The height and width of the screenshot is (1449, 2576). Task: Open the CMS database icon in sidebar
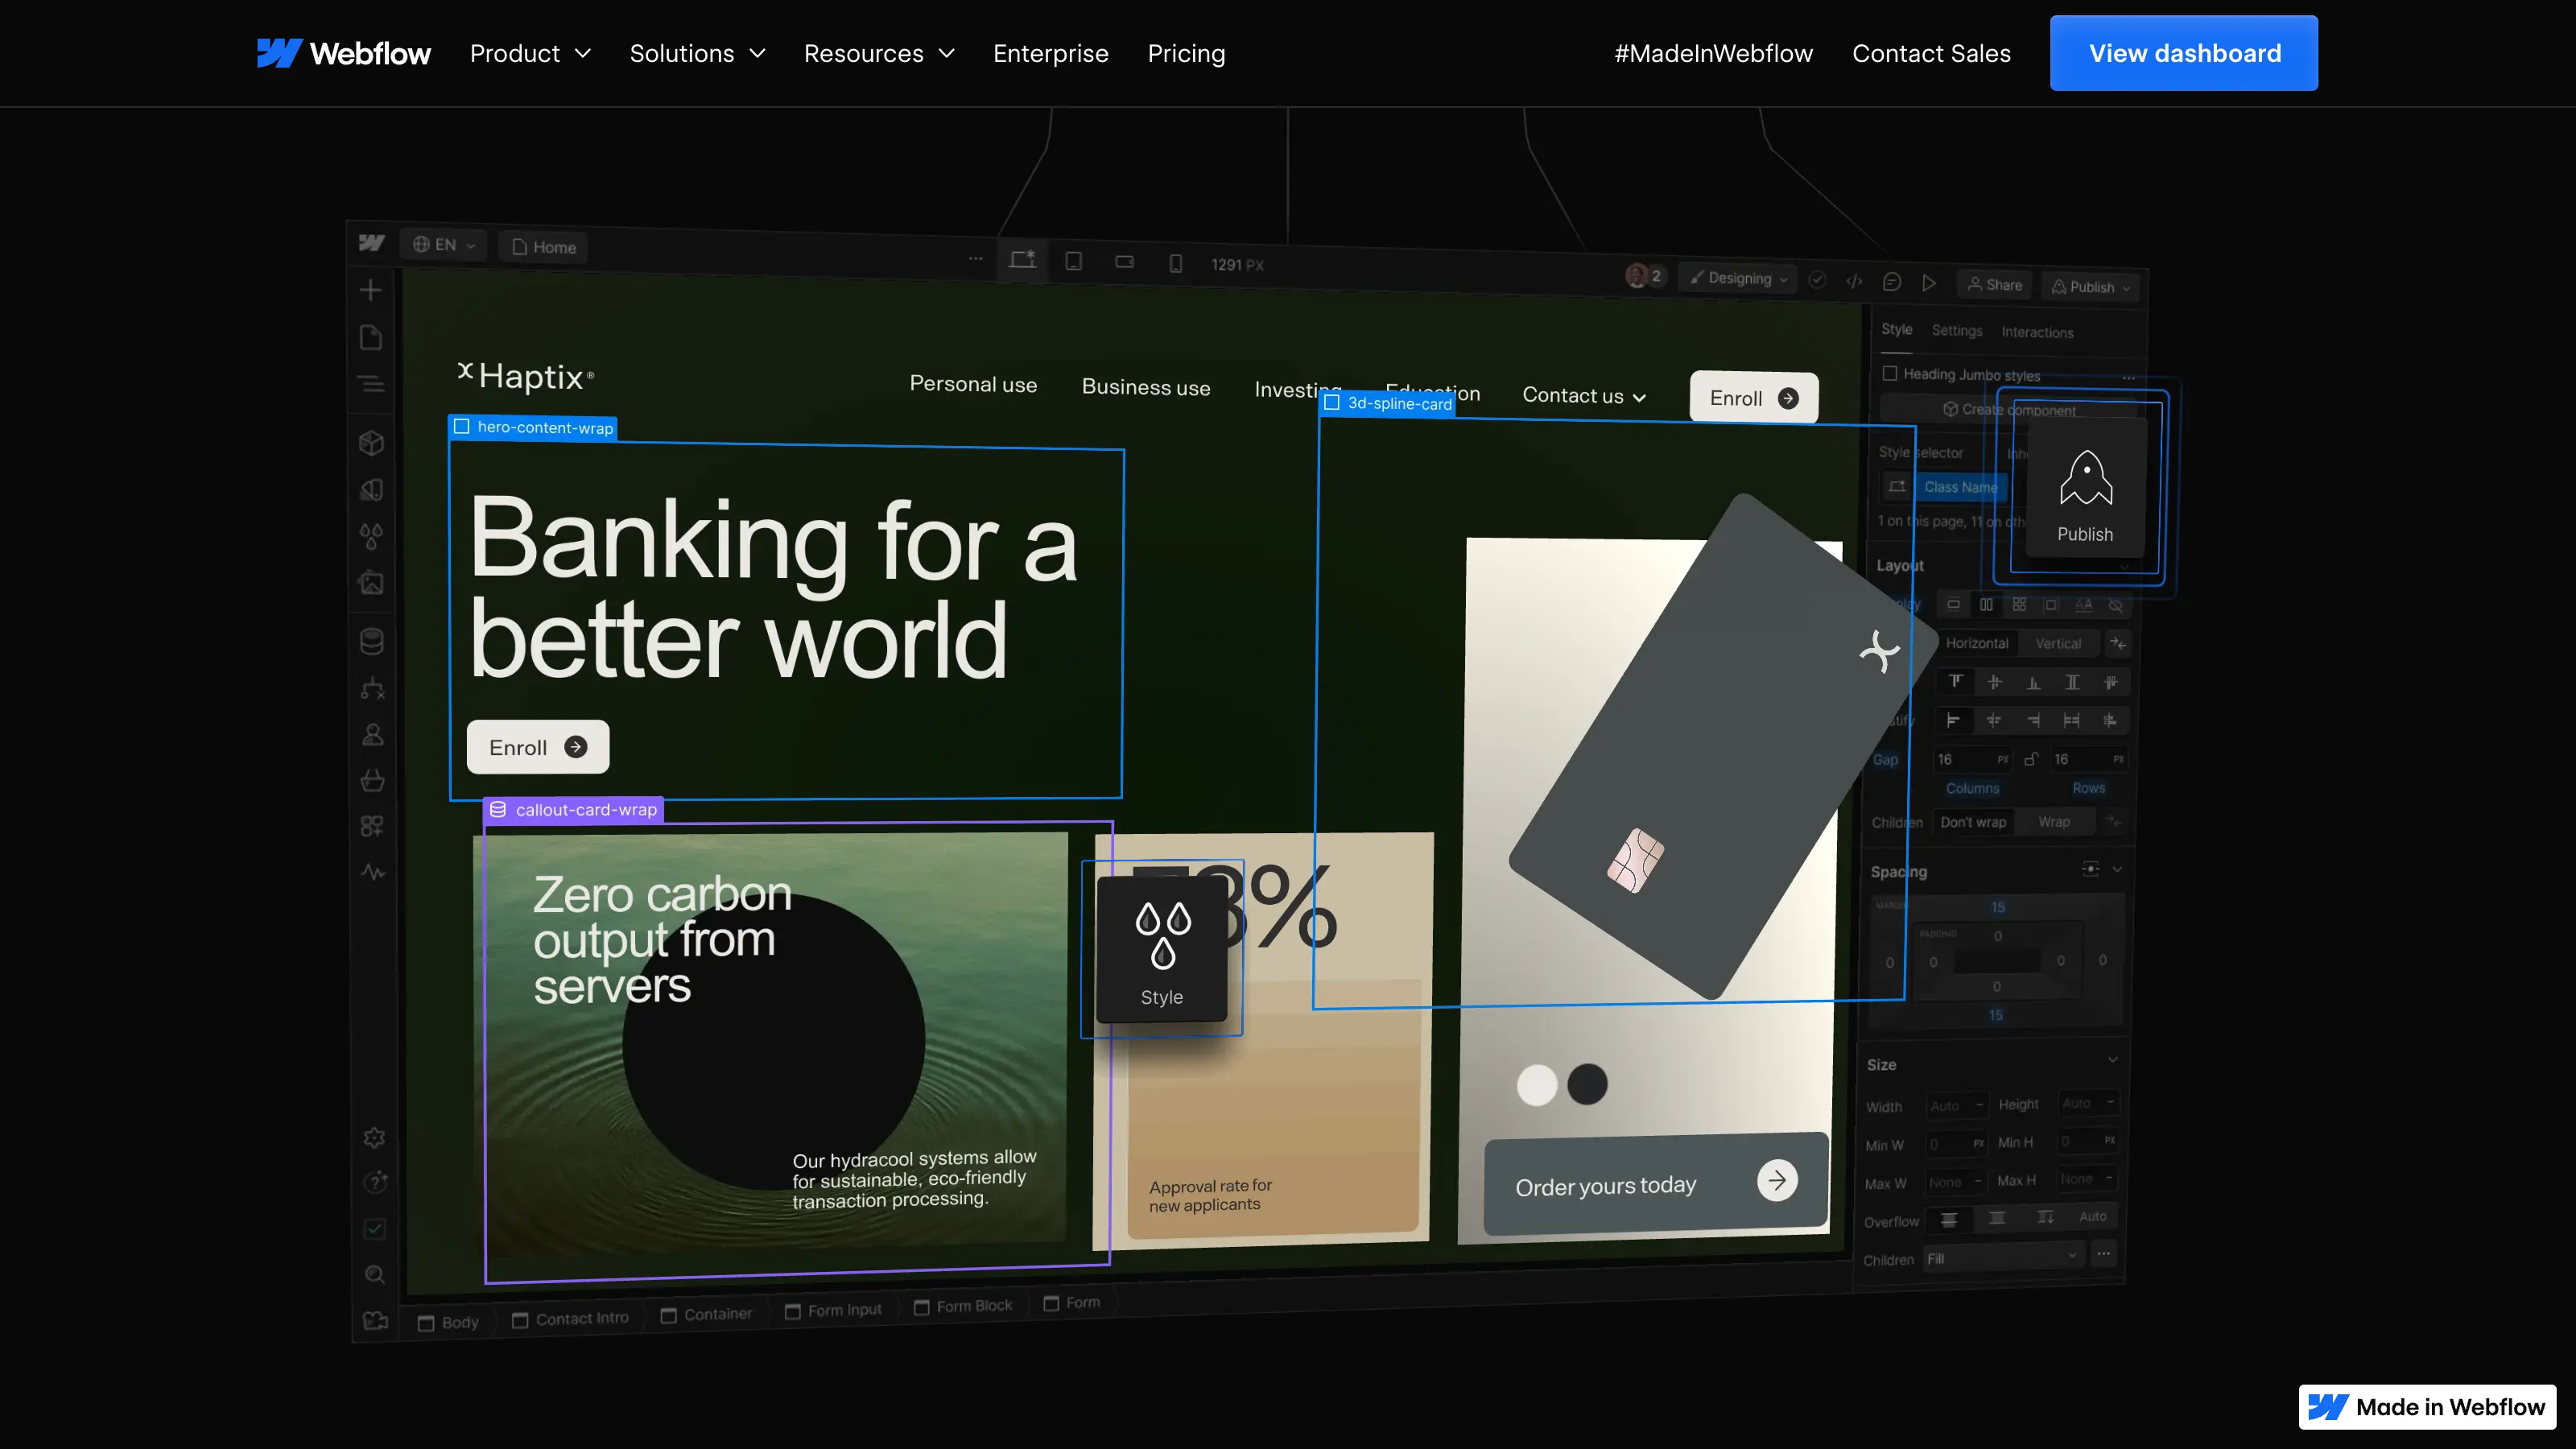tap(371, 641)
